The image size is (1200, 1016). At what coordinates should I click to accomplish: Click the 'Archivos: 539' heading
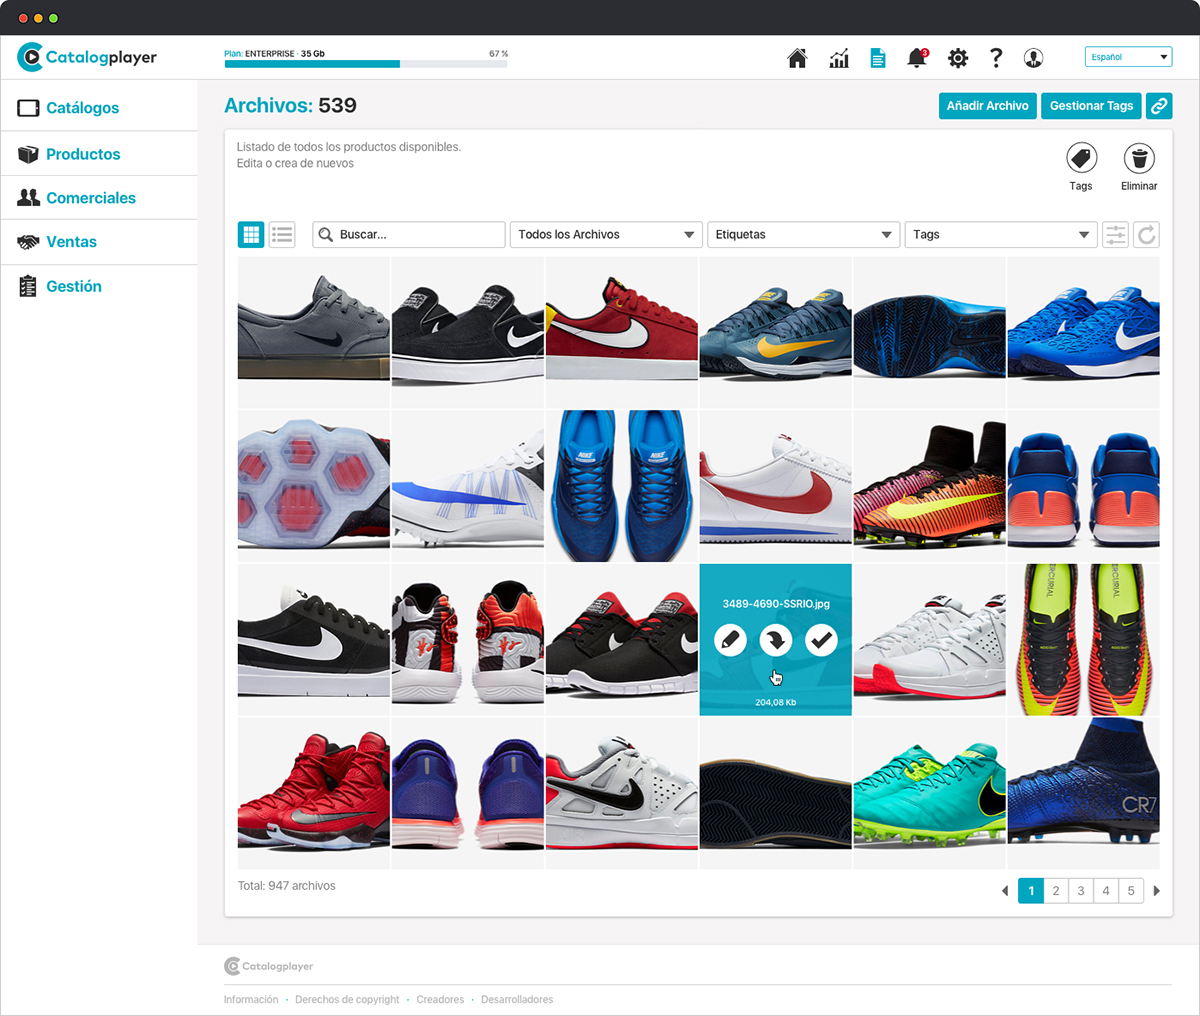290,106
